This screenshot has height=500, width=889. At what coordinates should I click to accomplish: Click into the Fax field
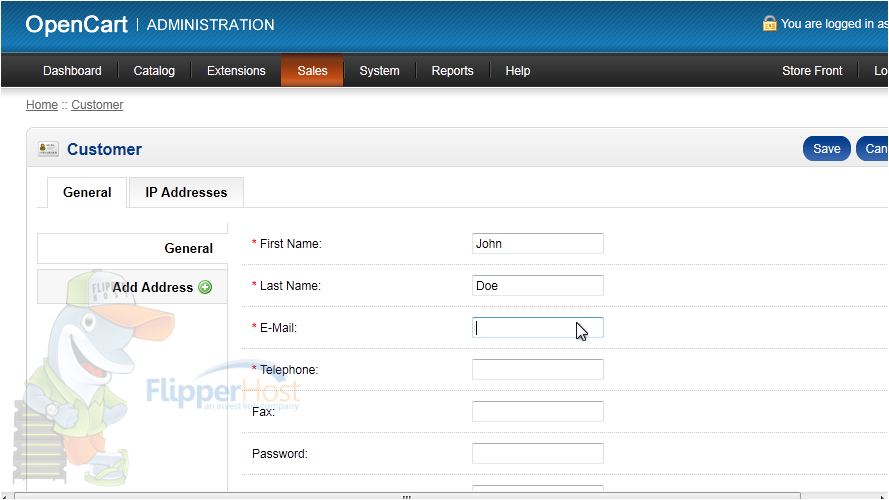click(537, 412)
